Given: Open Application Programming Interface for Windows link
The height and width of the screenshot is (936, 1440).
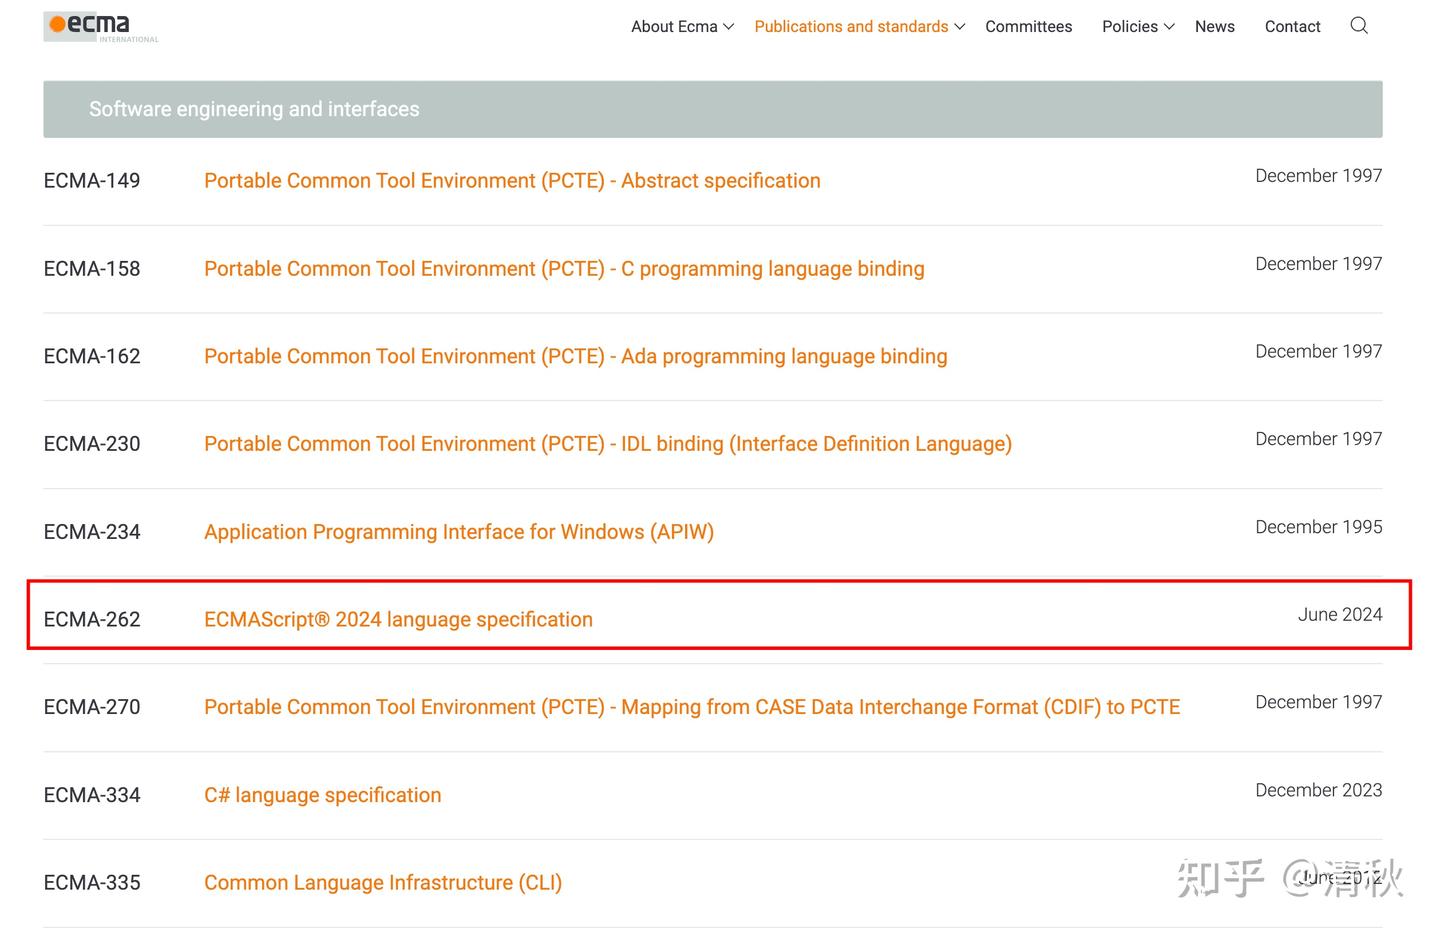Looking at the screenshot, I should tap(458, 532).
